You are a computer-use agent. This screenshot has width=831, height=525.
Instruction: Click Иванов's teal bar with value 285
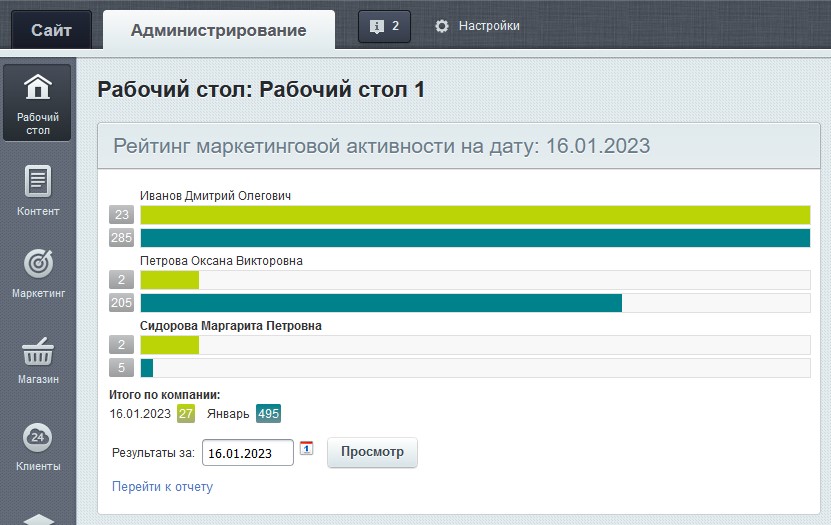coord(475,238)
